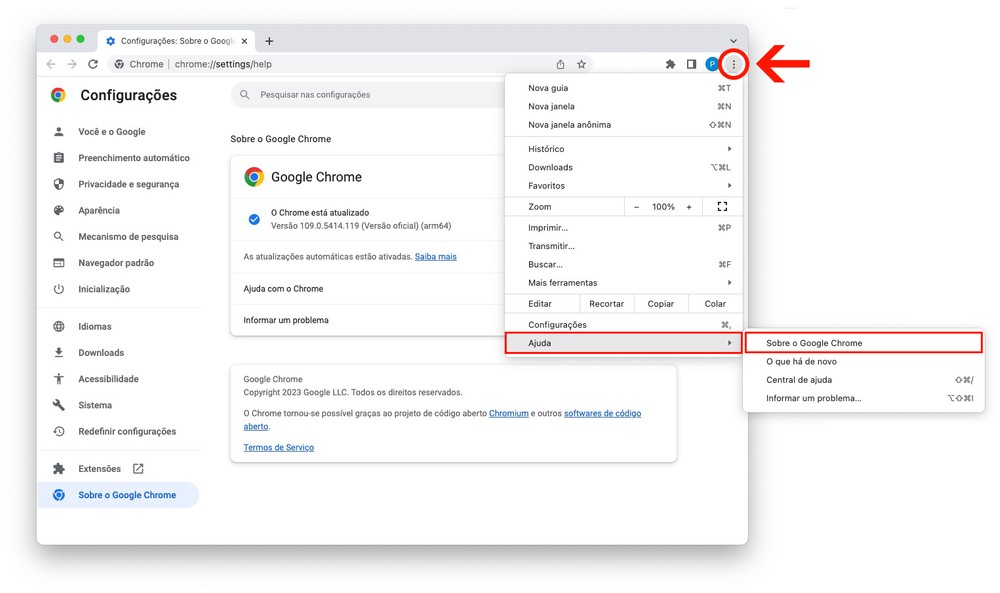Click the Saiba mais link
Image resolution: width=1000 pixels, height=593 pixels.
(x=436, y=256)
